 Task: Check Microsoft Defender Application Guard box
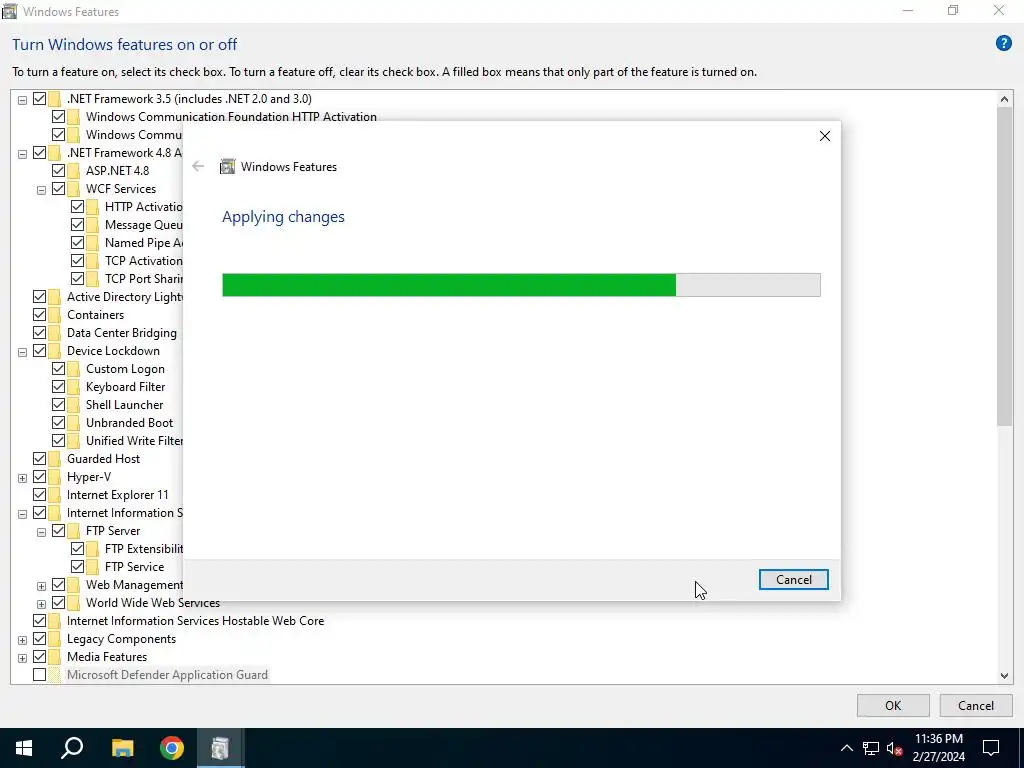pos(39,675)
